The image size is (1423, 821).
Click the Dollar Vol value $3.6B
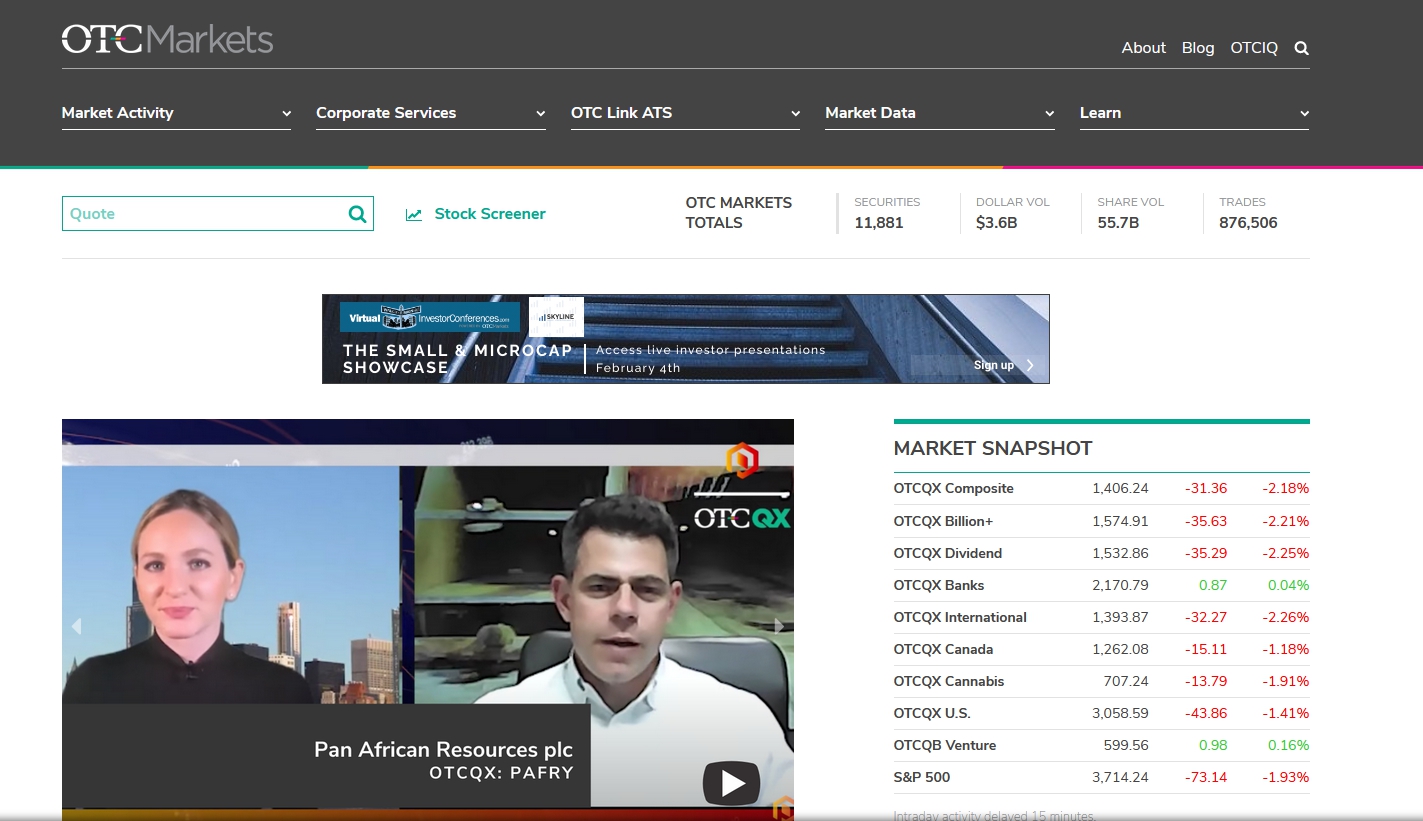coord(996,223)
